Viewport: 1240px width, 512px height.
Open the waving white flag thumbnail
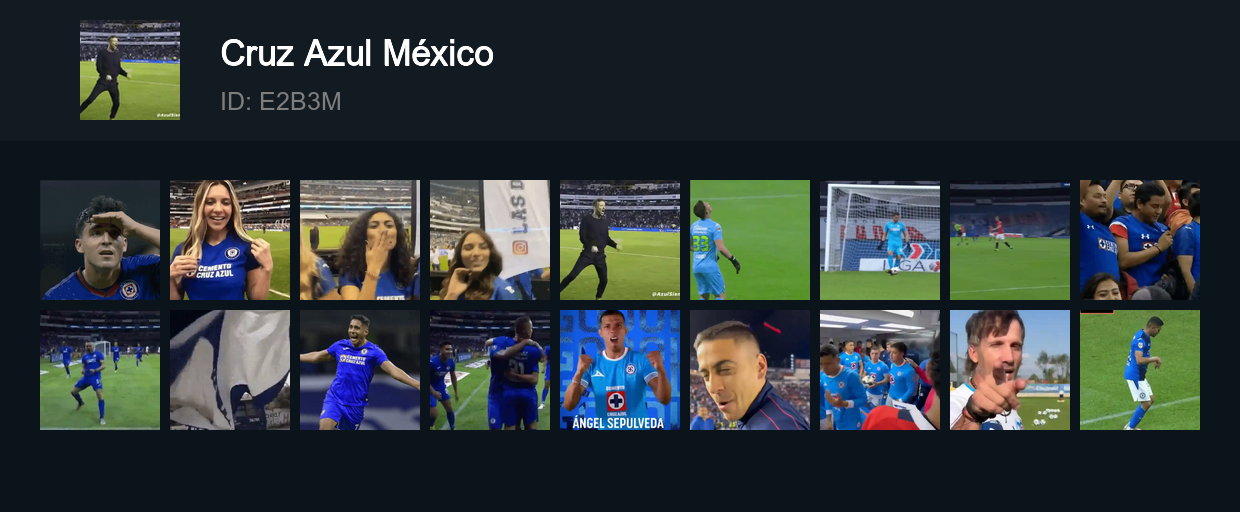point(230,370)
